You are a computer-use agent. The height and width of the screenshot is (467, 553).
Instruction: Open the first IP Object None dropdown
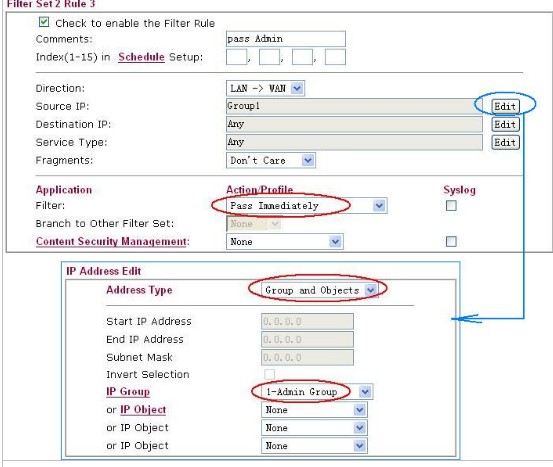pyautogui.click(x=314, y=410)
